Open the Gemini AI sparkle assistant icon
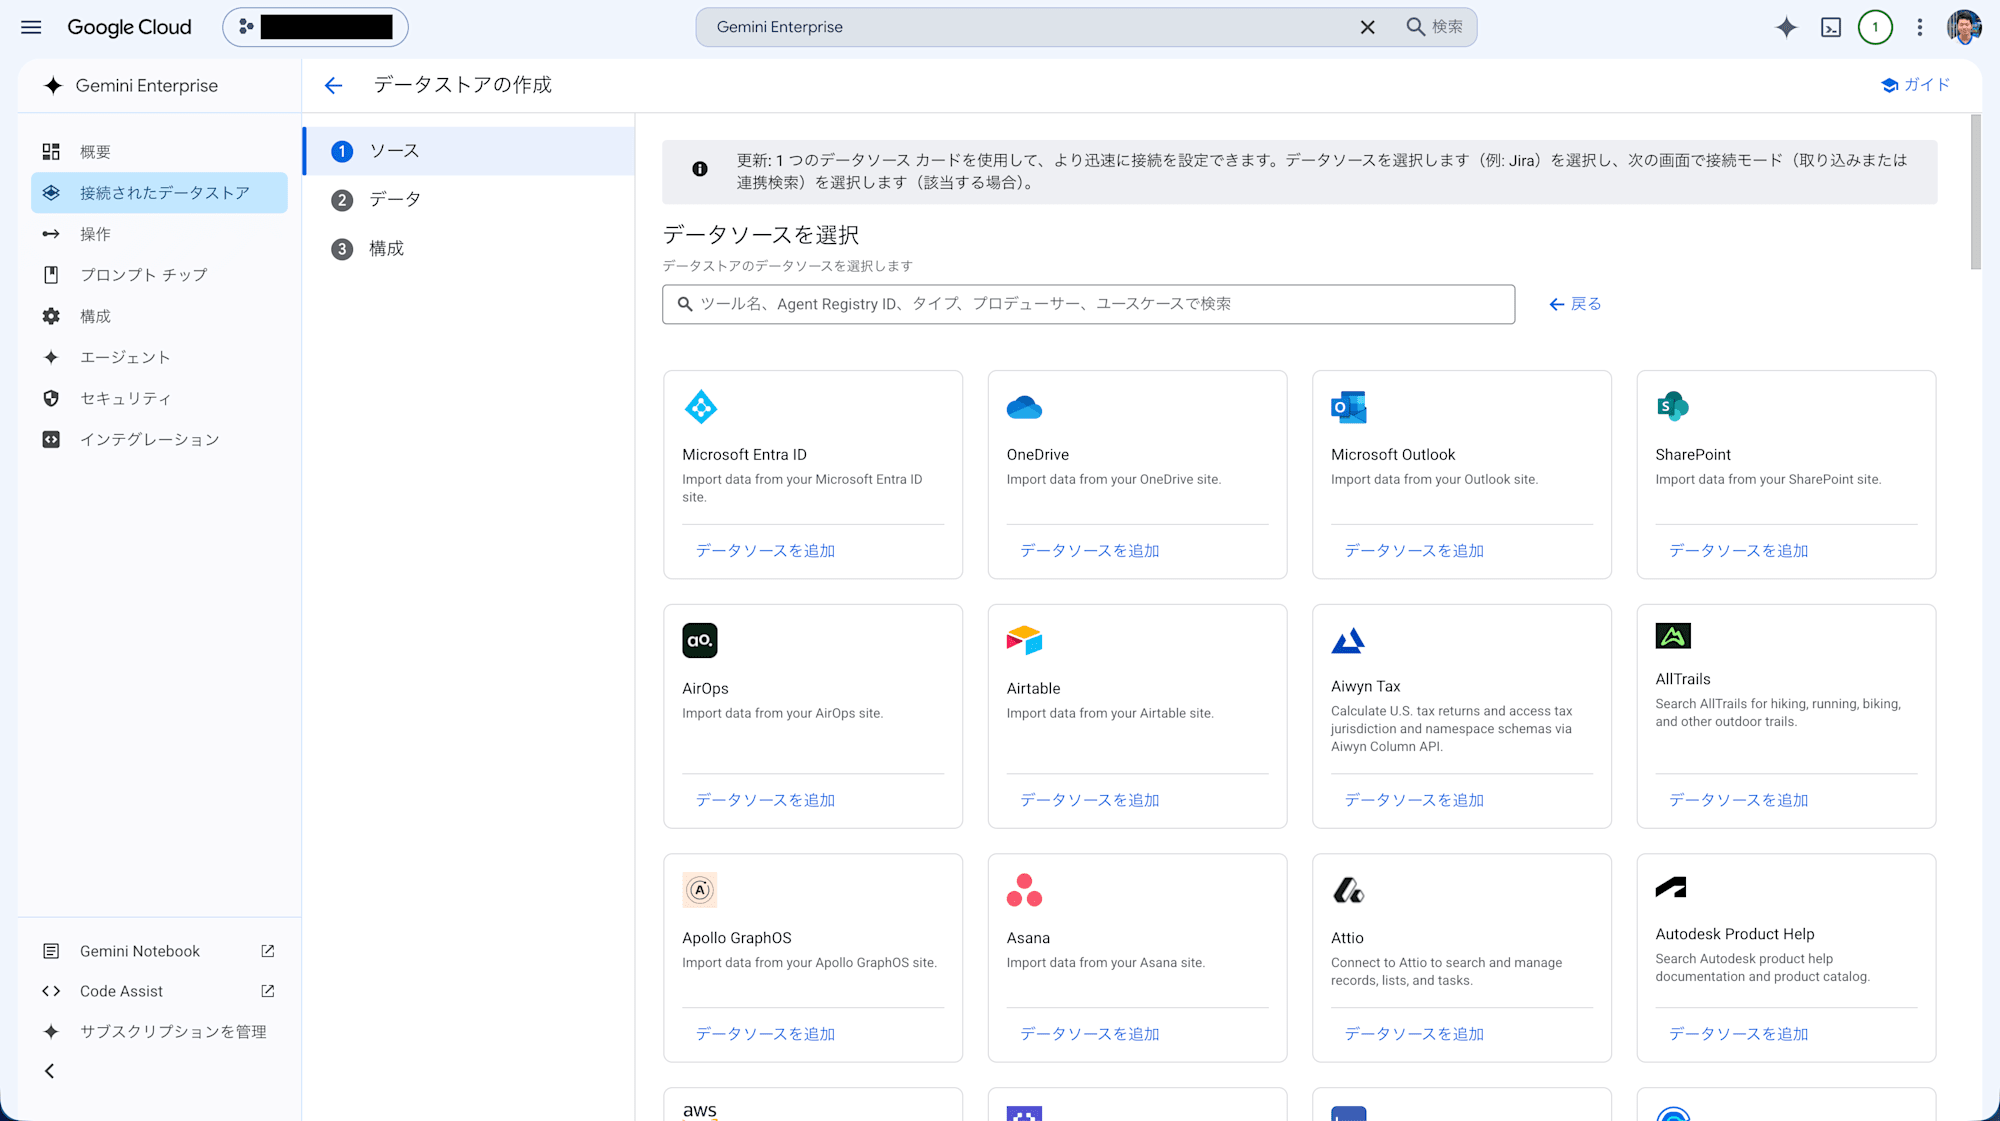The image size is (2000, 1121). 1786,27
